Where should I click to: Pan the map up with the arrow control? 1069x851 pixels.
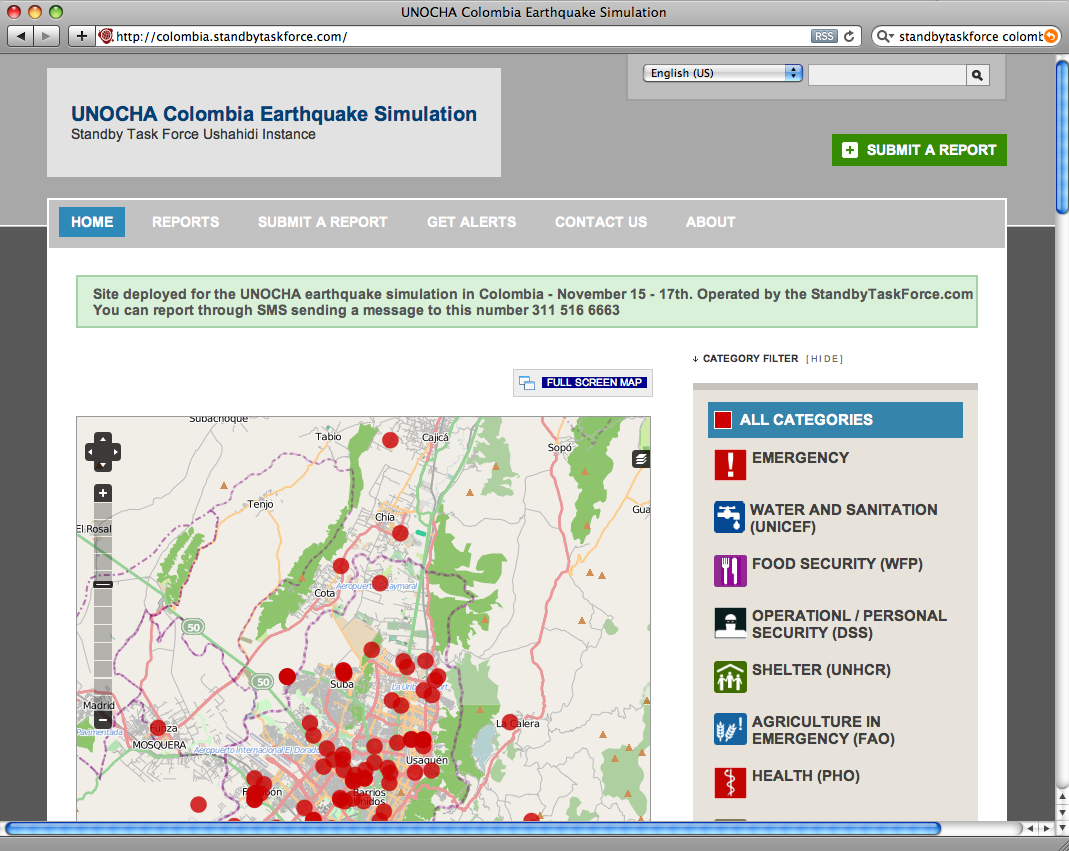103,438
